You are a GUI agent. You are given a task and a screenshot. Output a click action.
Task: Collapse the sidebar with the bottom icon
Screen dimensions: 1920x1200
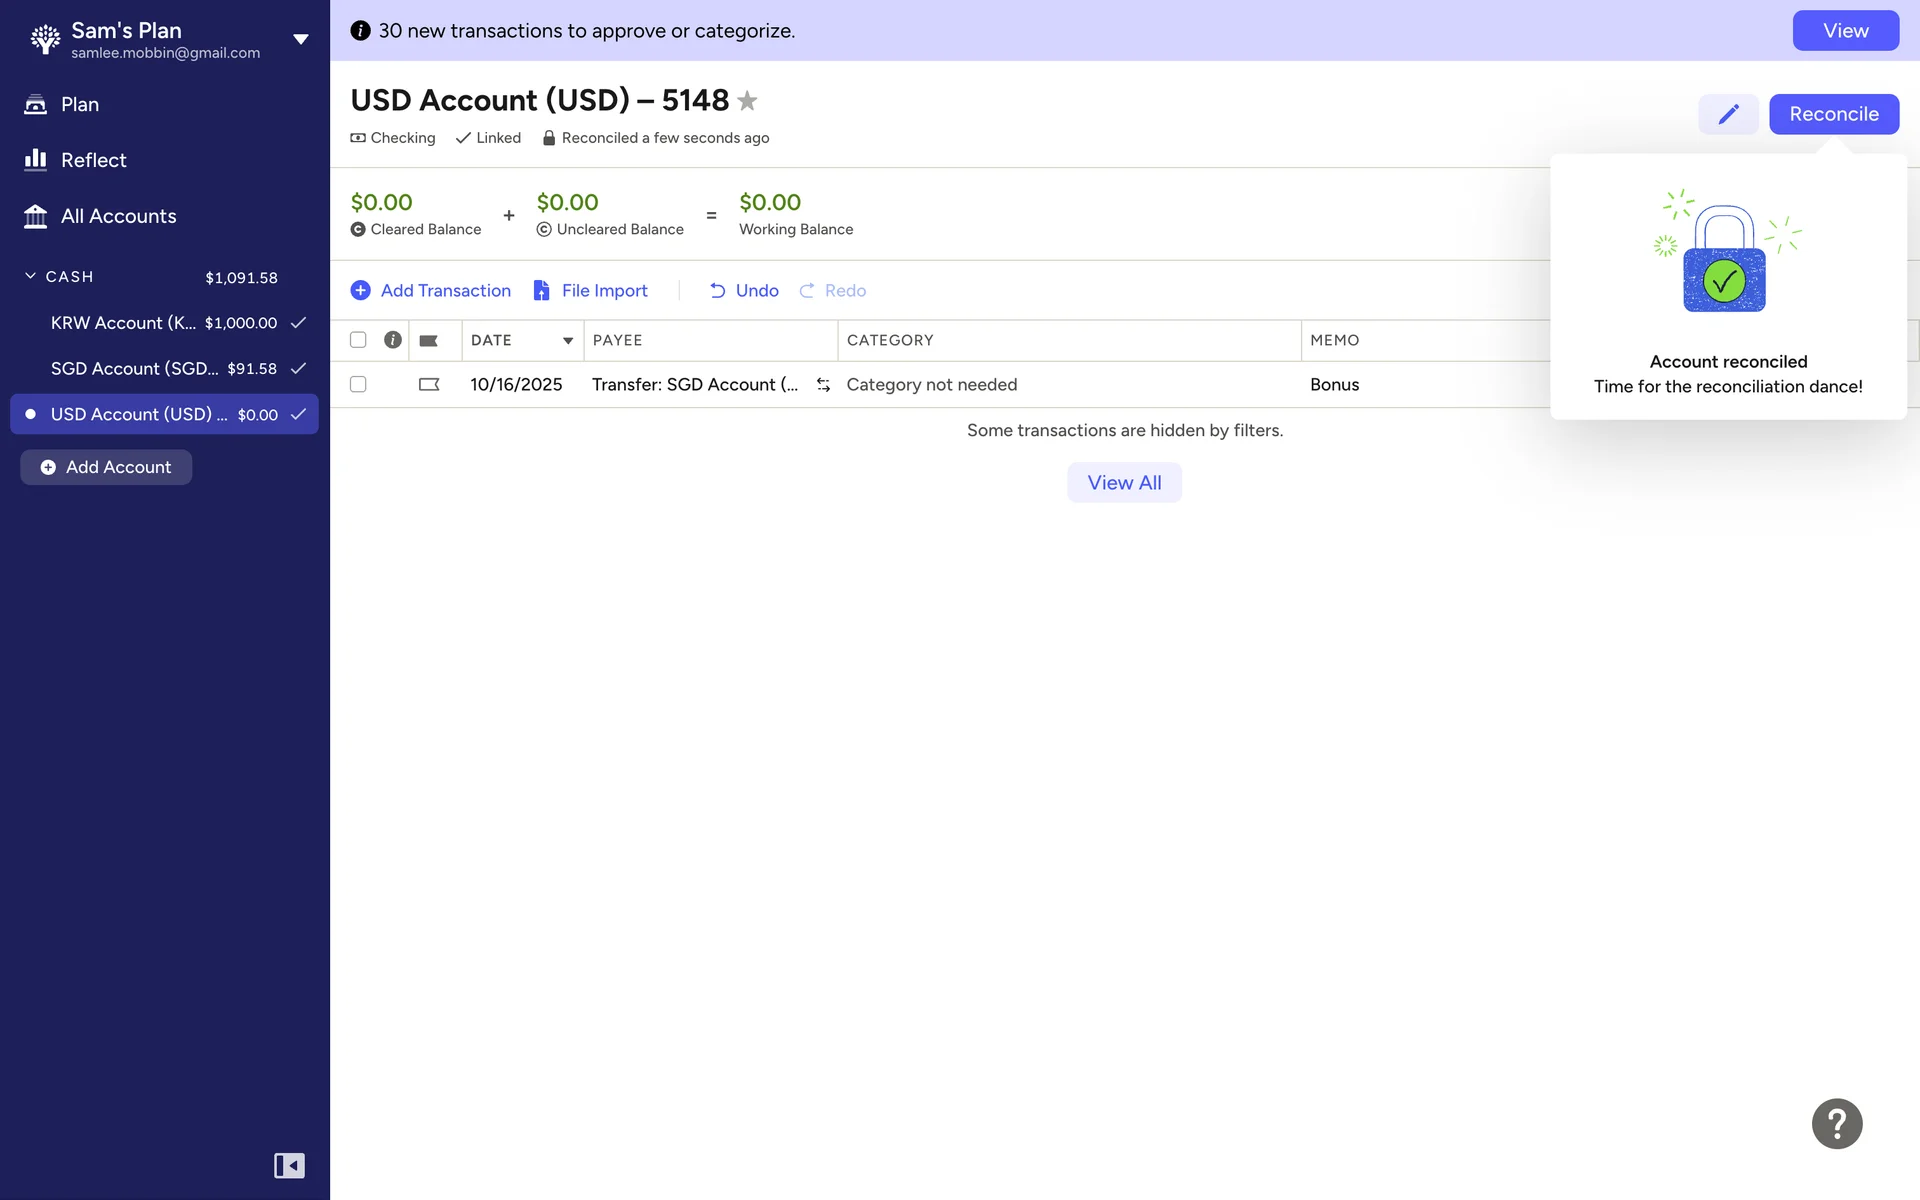[289, 1165]
